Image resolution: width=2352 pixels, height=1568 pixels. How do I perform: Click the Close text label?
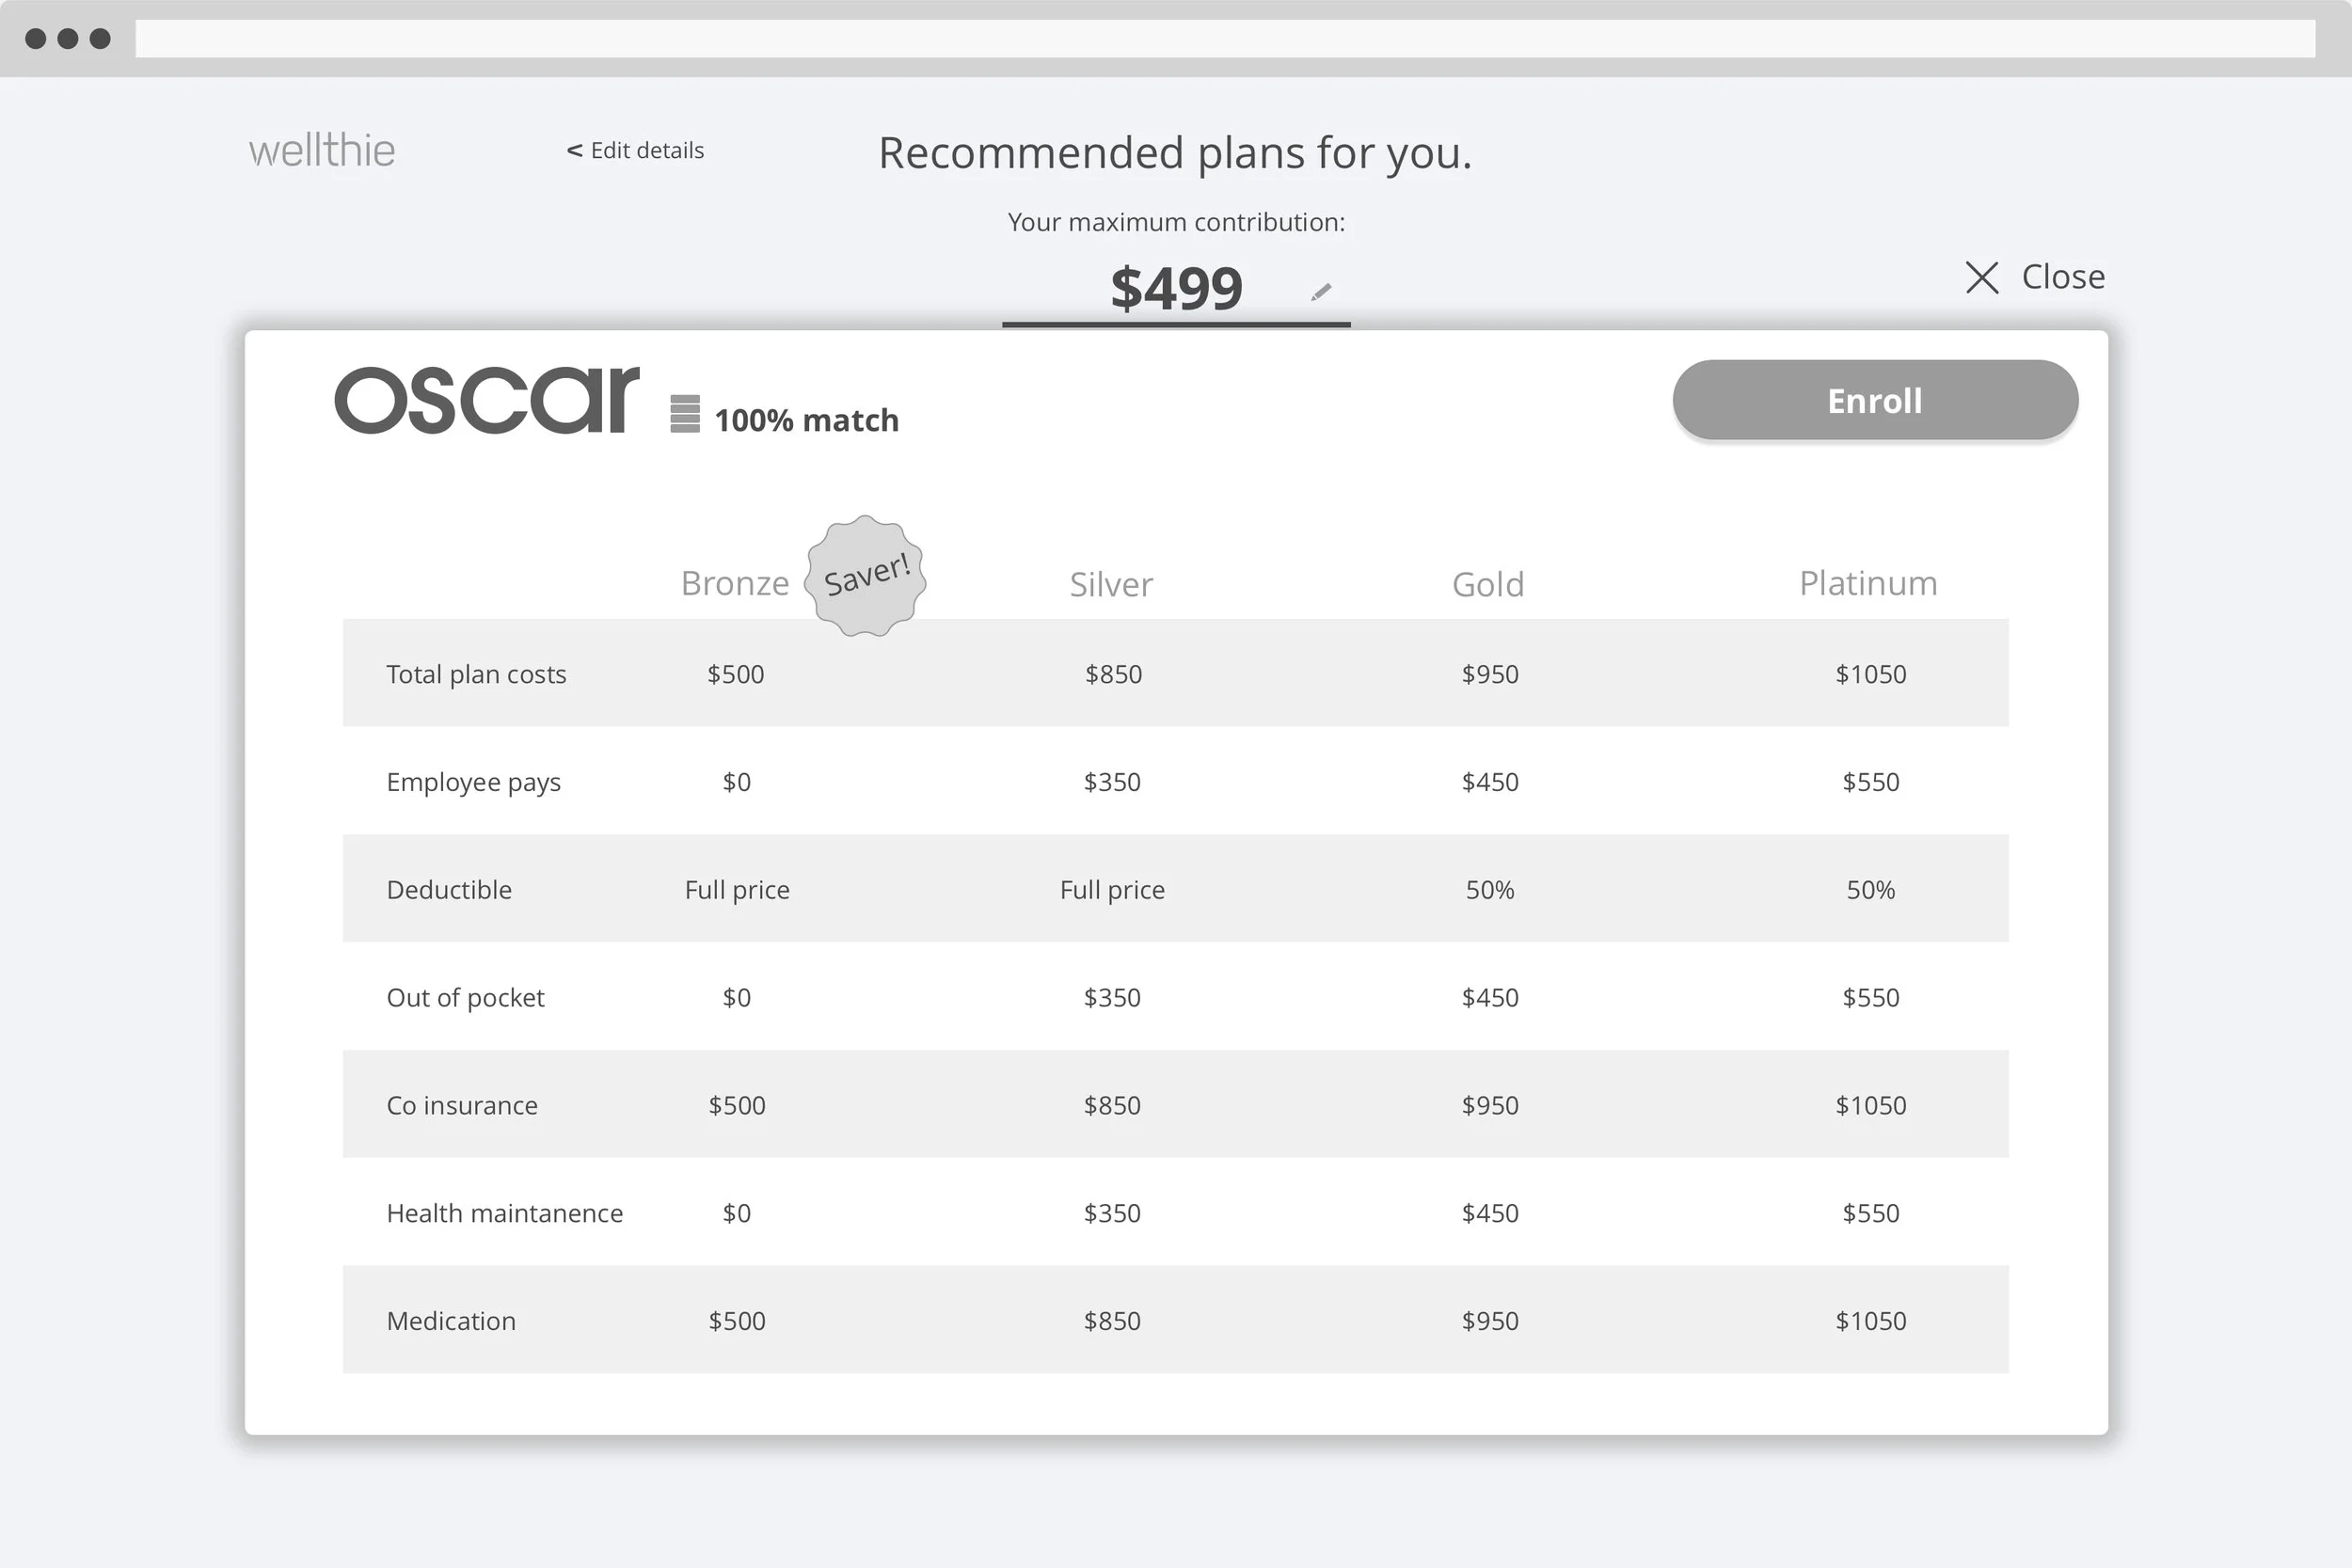[2063, 277]
